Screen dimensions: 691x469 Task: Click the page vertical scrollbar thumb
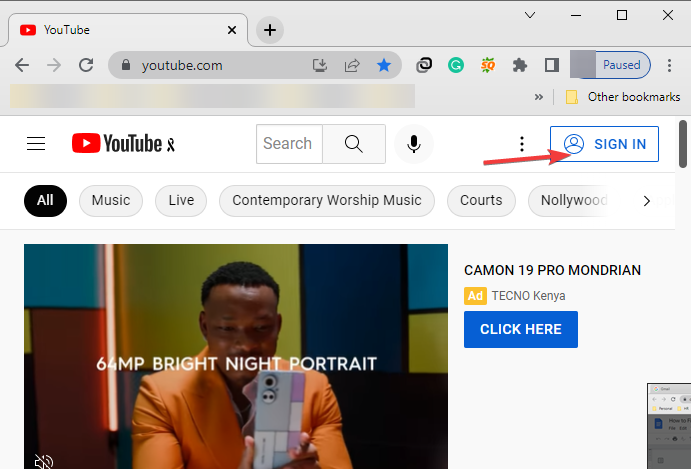coord(683,144)
